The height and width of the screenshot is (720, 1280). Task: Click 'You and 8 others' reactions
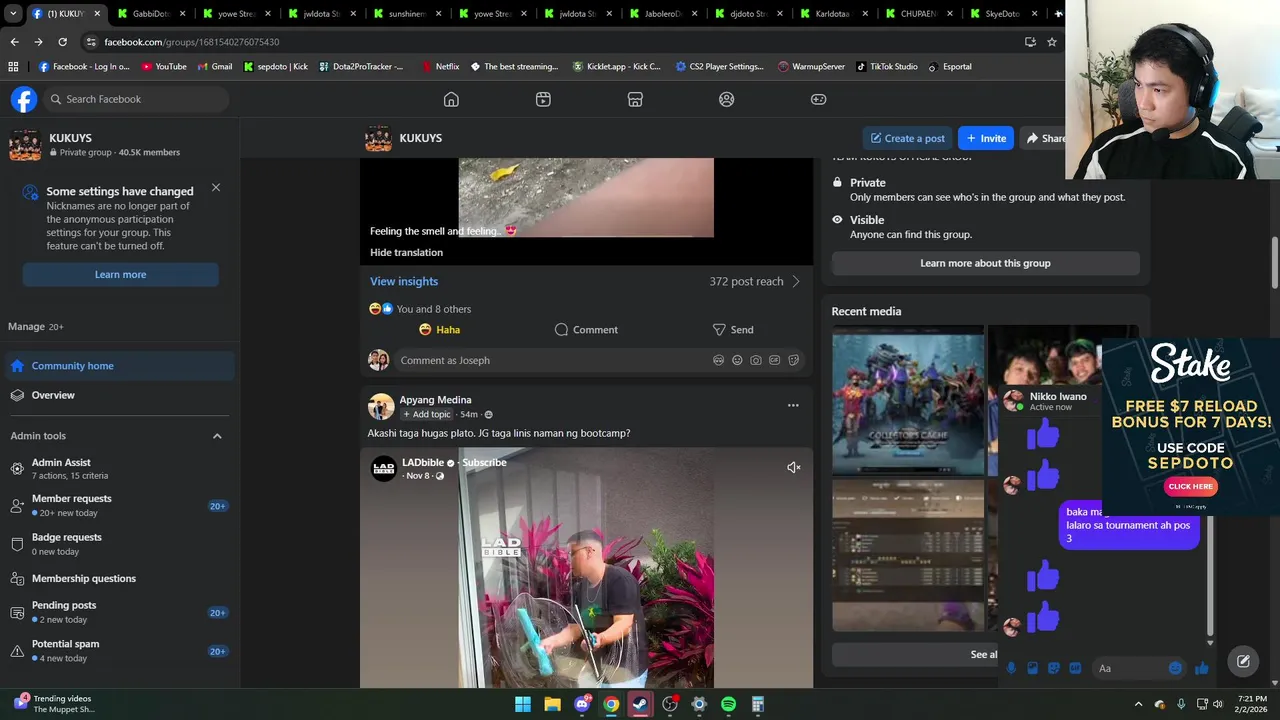[x=433, y=309]
